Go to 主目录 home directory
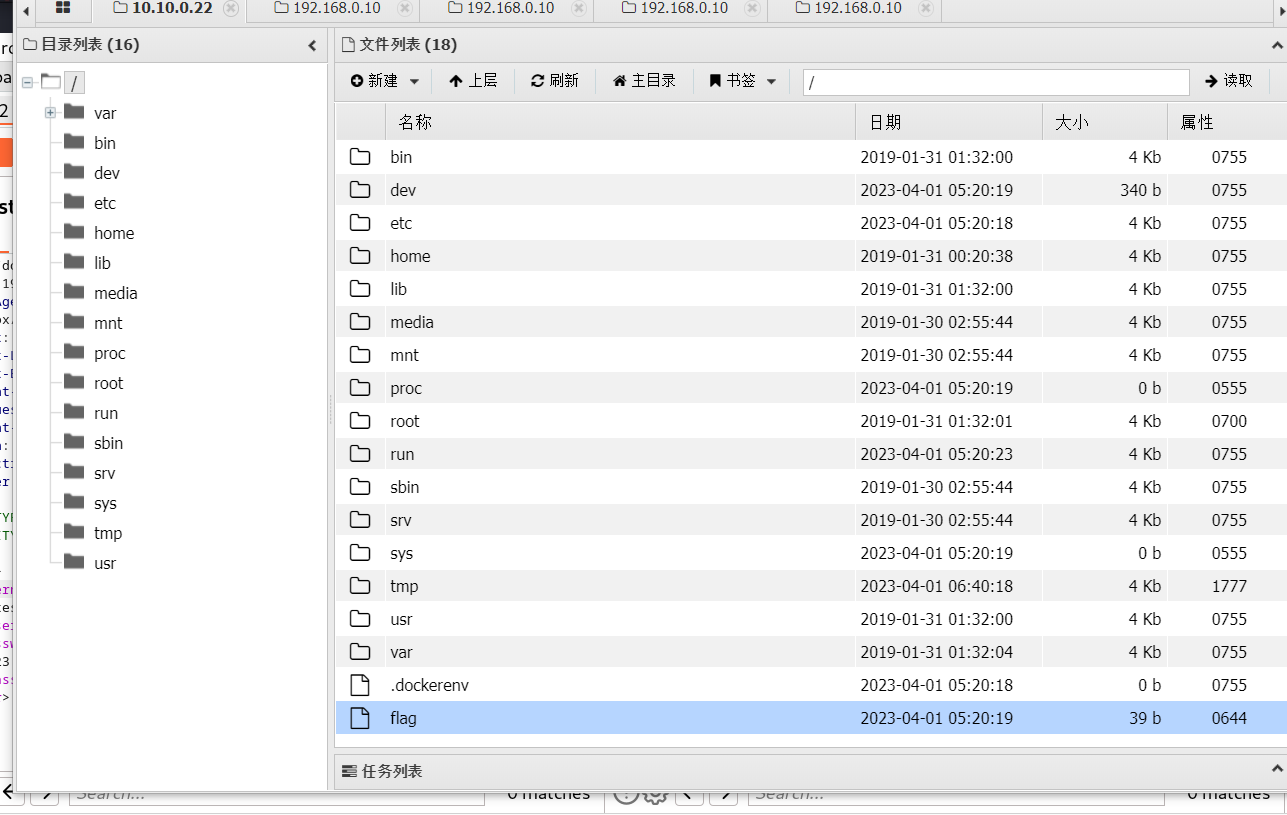Image resolution: width=1287 pixels, height=815 pixels. (643, 81)
